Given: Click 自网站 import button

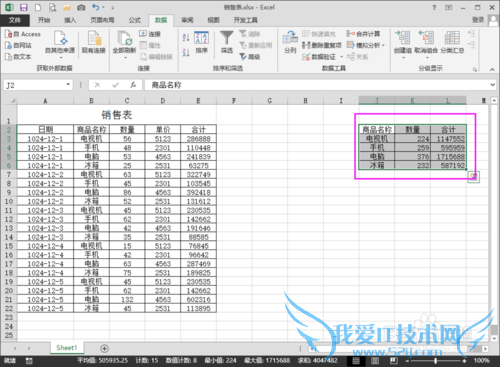Looking at the screenshot, I should (x=18, y=45).
